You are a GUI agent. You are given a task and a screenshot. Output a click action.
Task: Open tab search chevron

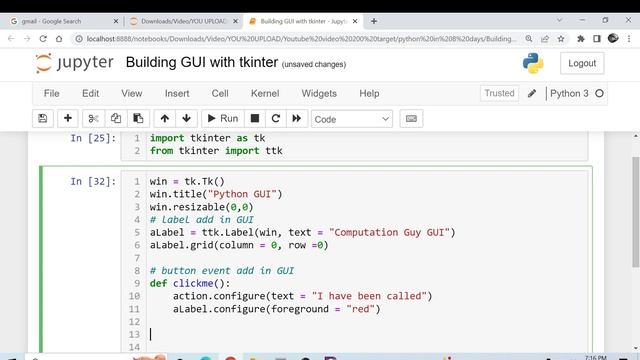560,20
